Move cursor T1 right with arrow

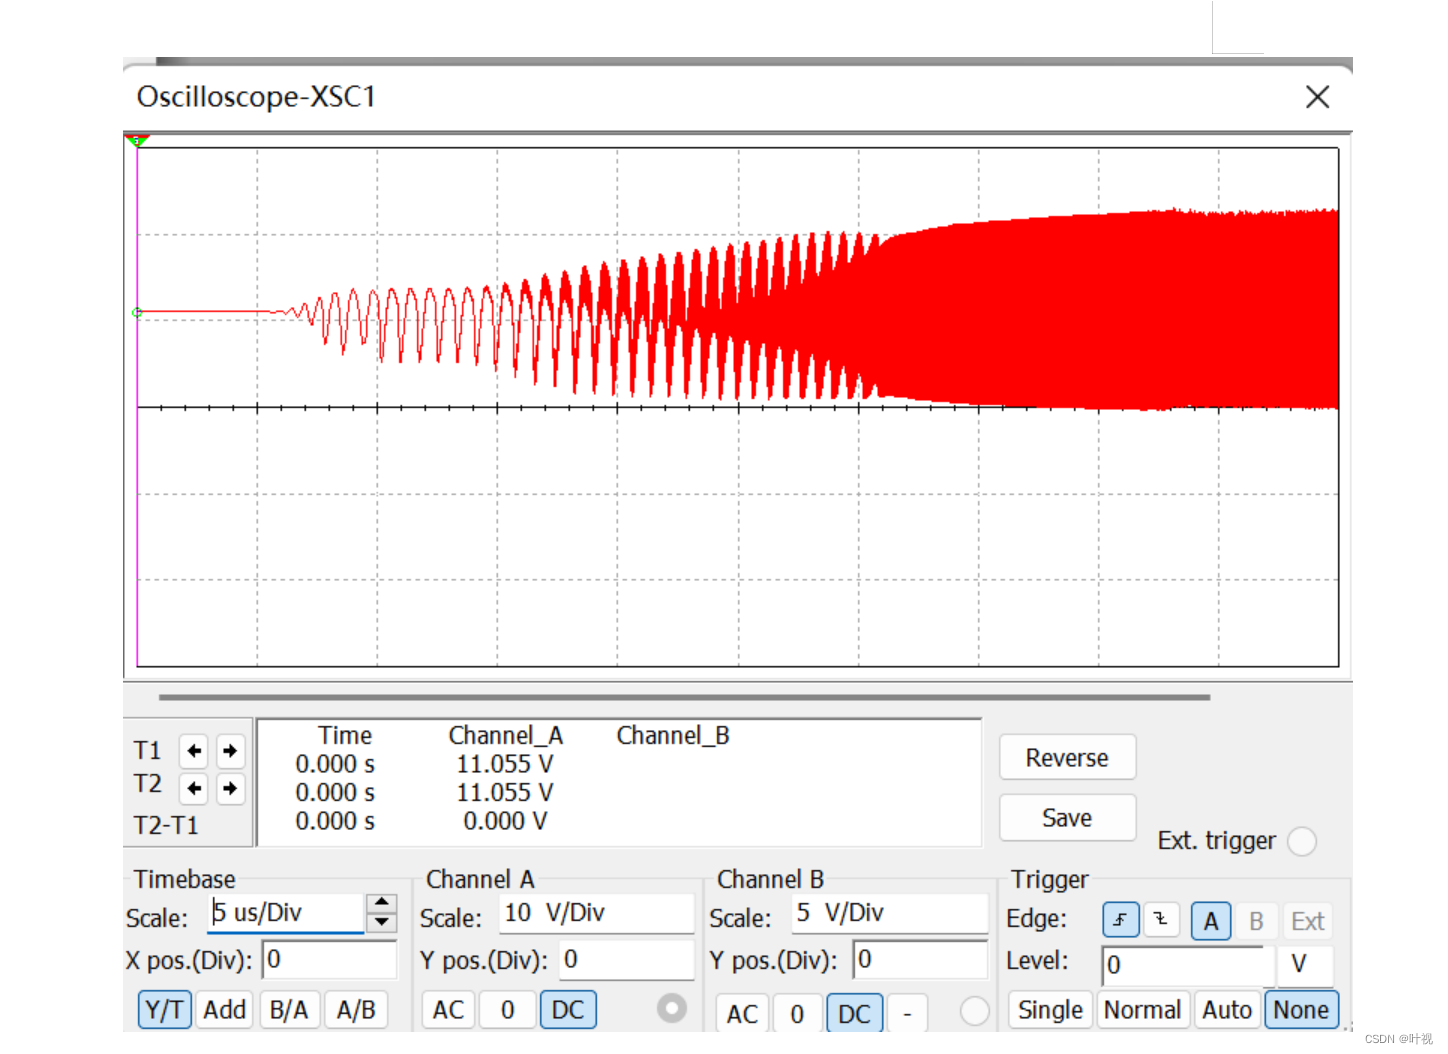coord(230,750)
